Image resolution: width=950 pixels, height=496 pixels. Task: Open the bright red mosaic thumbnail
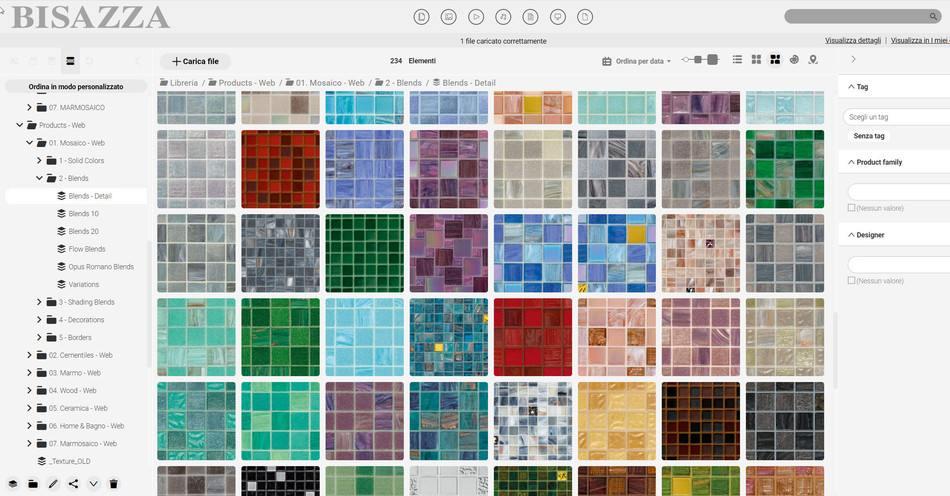pyautogui.click(x=533, y=337)
